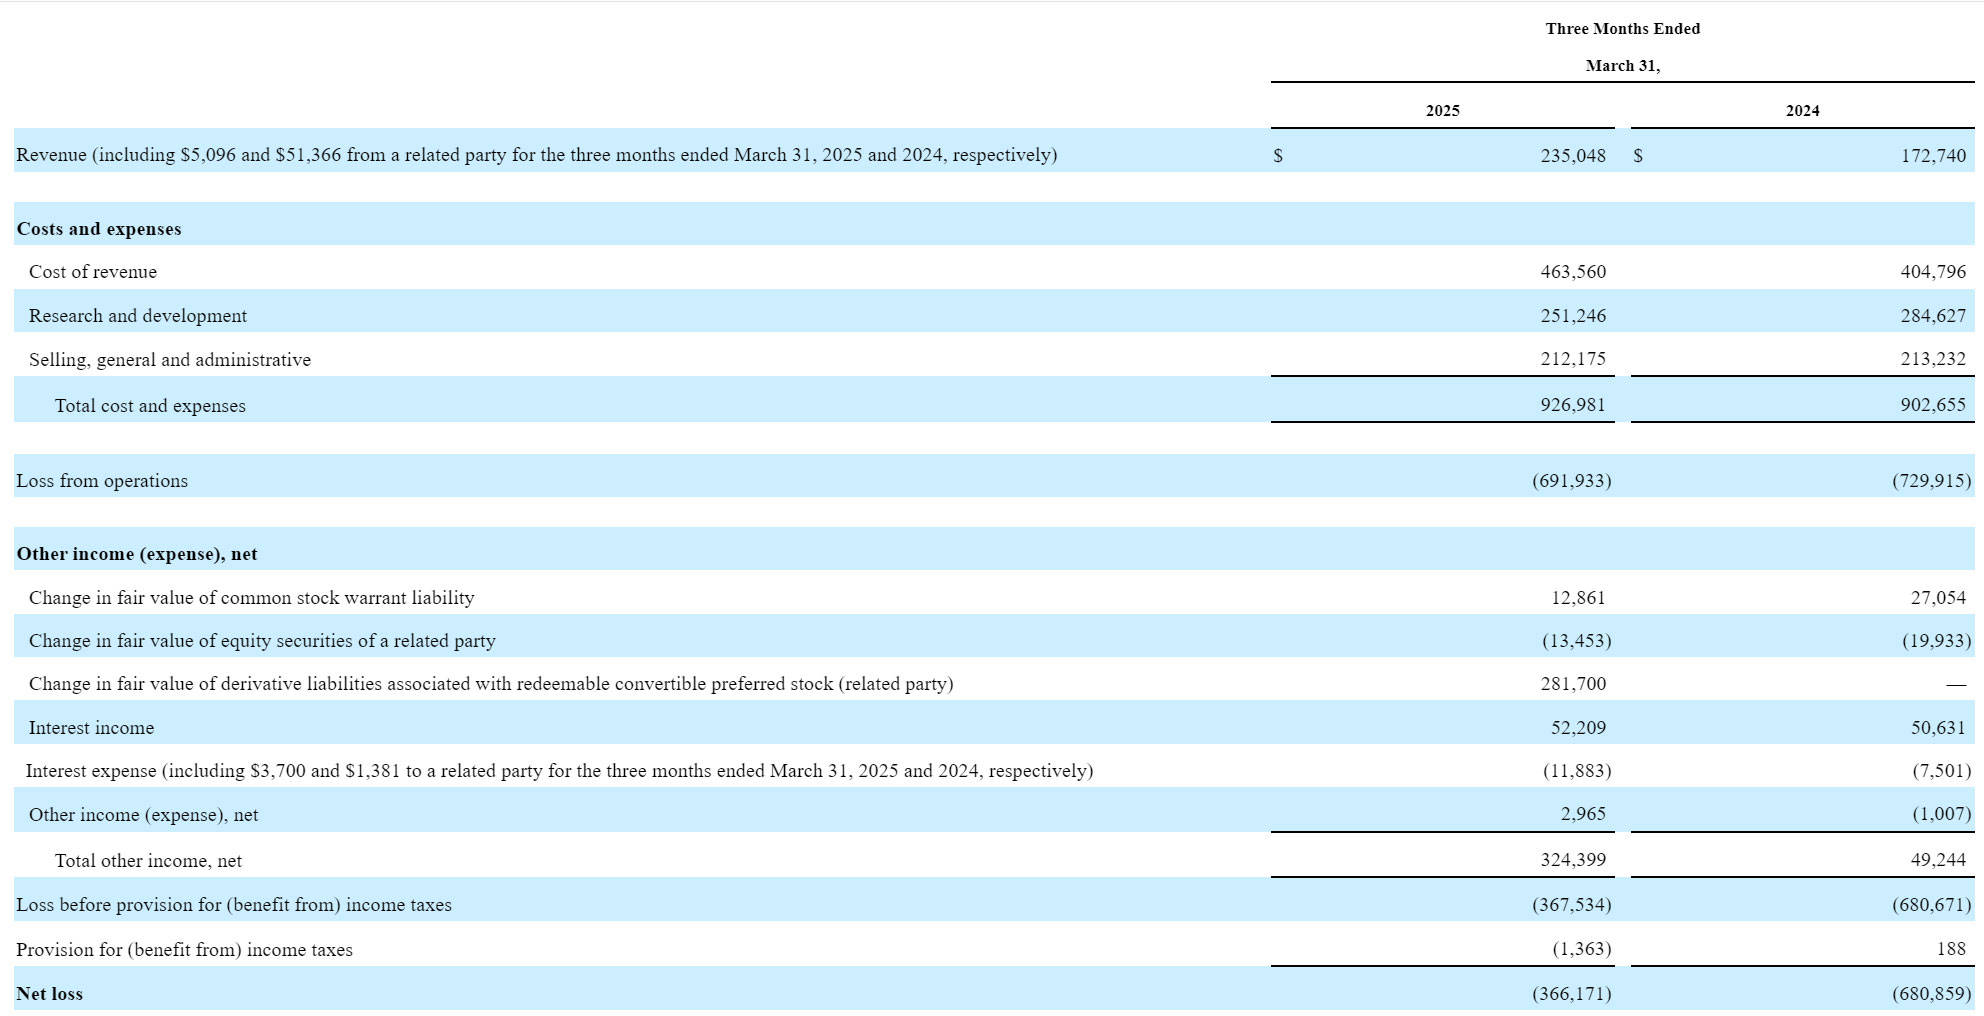Click the 'Total cost and expenses' label
The image size is (1984, 1016).
pyautogui.click(x=150, y=406)
